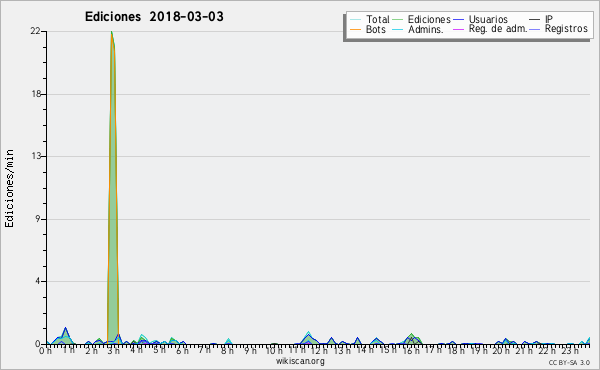
Task: Click the green peak near 16 h
Action: 412,339
